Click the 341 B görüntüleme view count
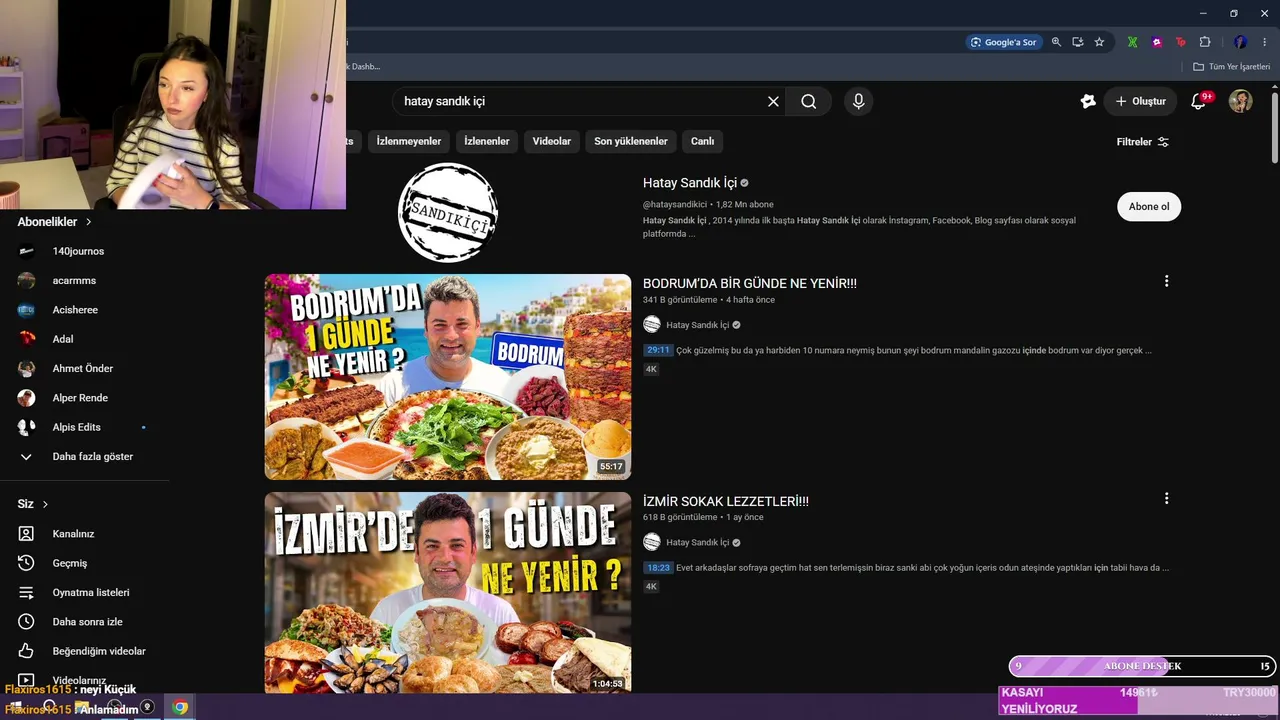 pos(680,300)
